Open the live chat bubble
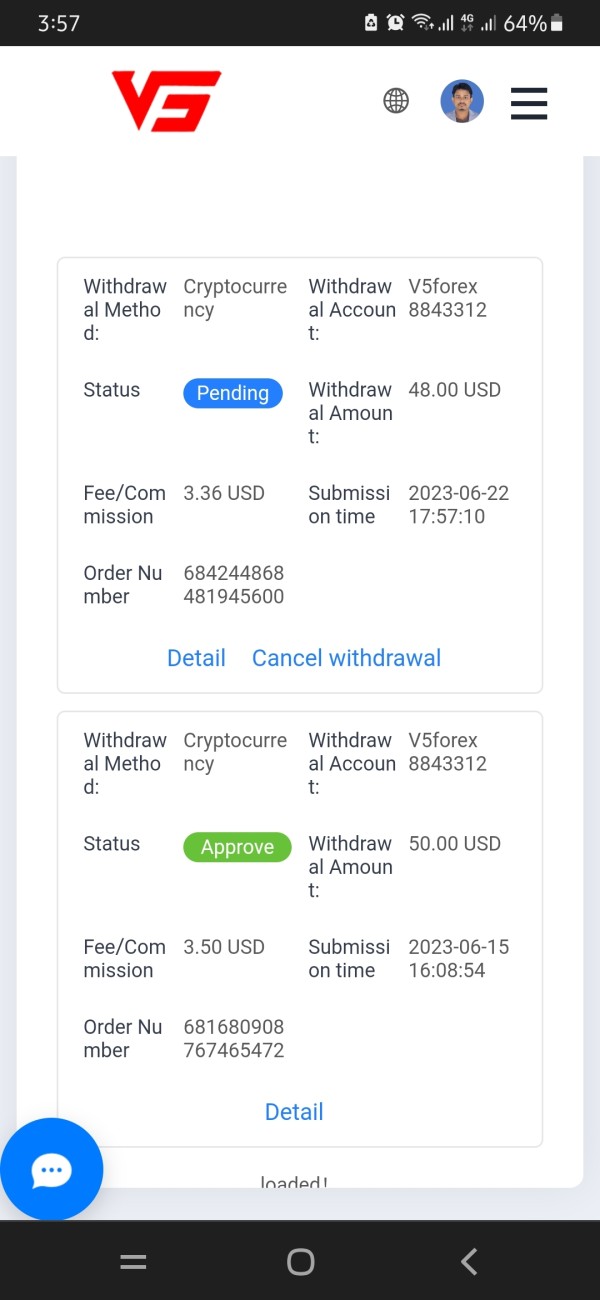 pos(51,1169)
